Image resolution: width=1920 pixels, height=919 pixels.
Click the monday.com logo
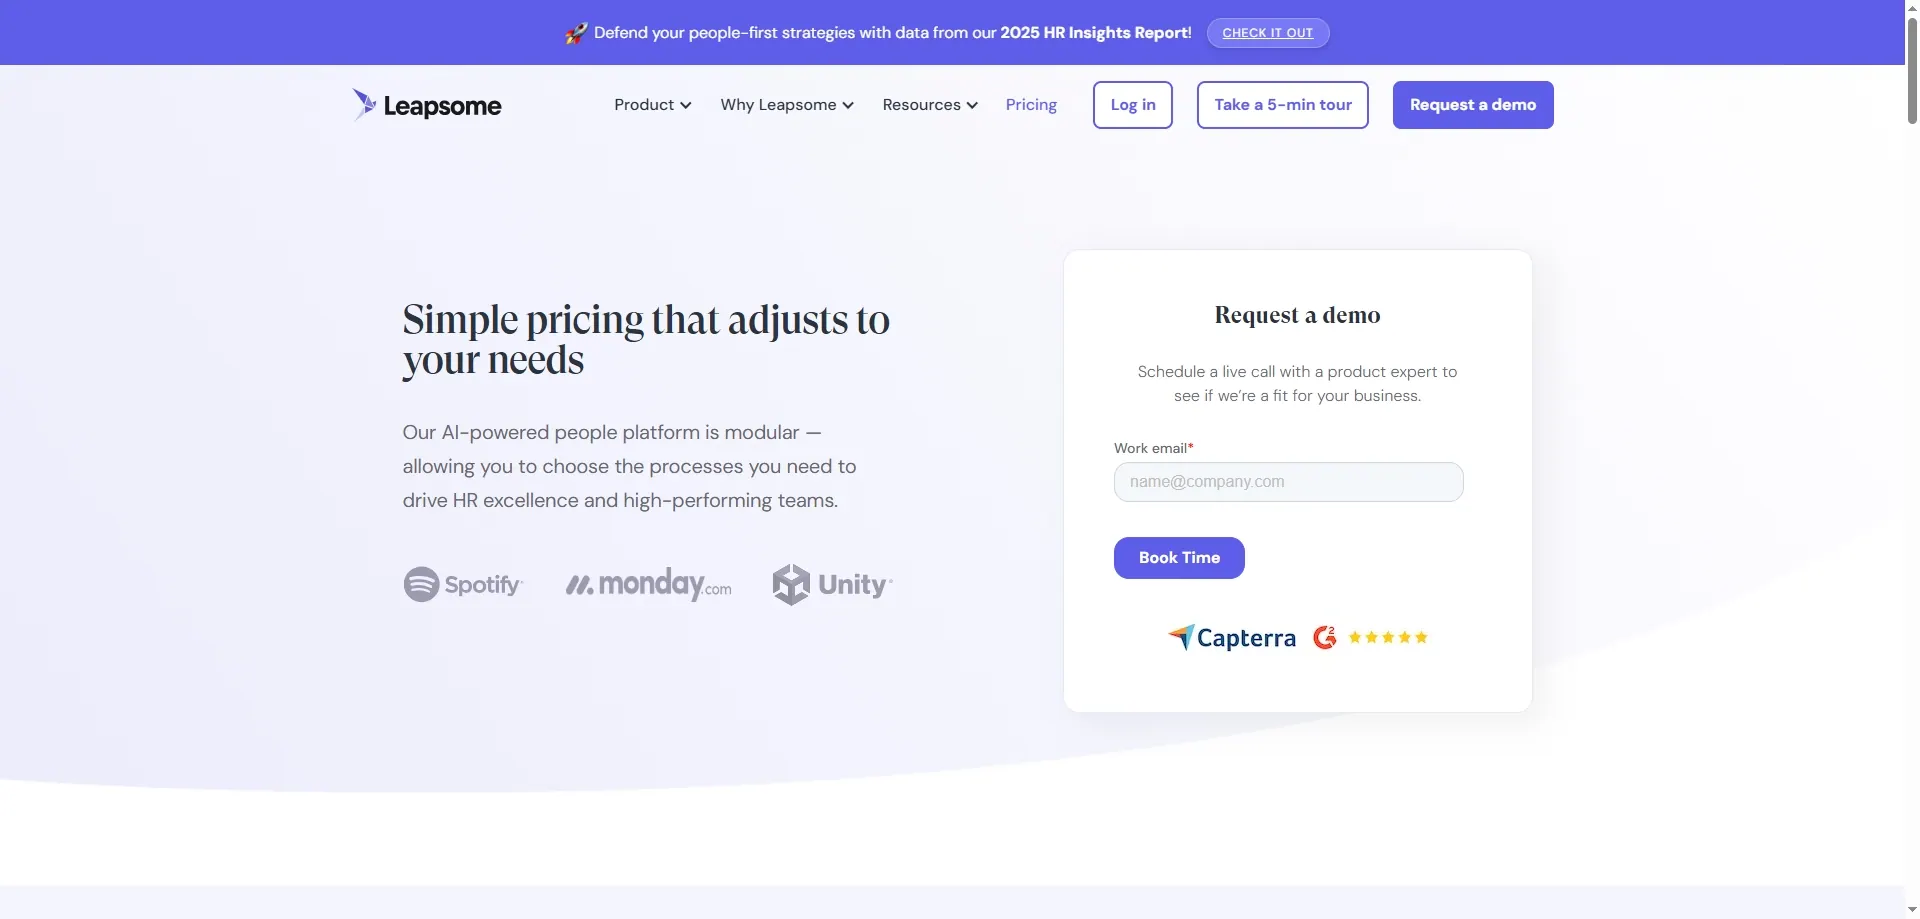click(x=648, y=584)
